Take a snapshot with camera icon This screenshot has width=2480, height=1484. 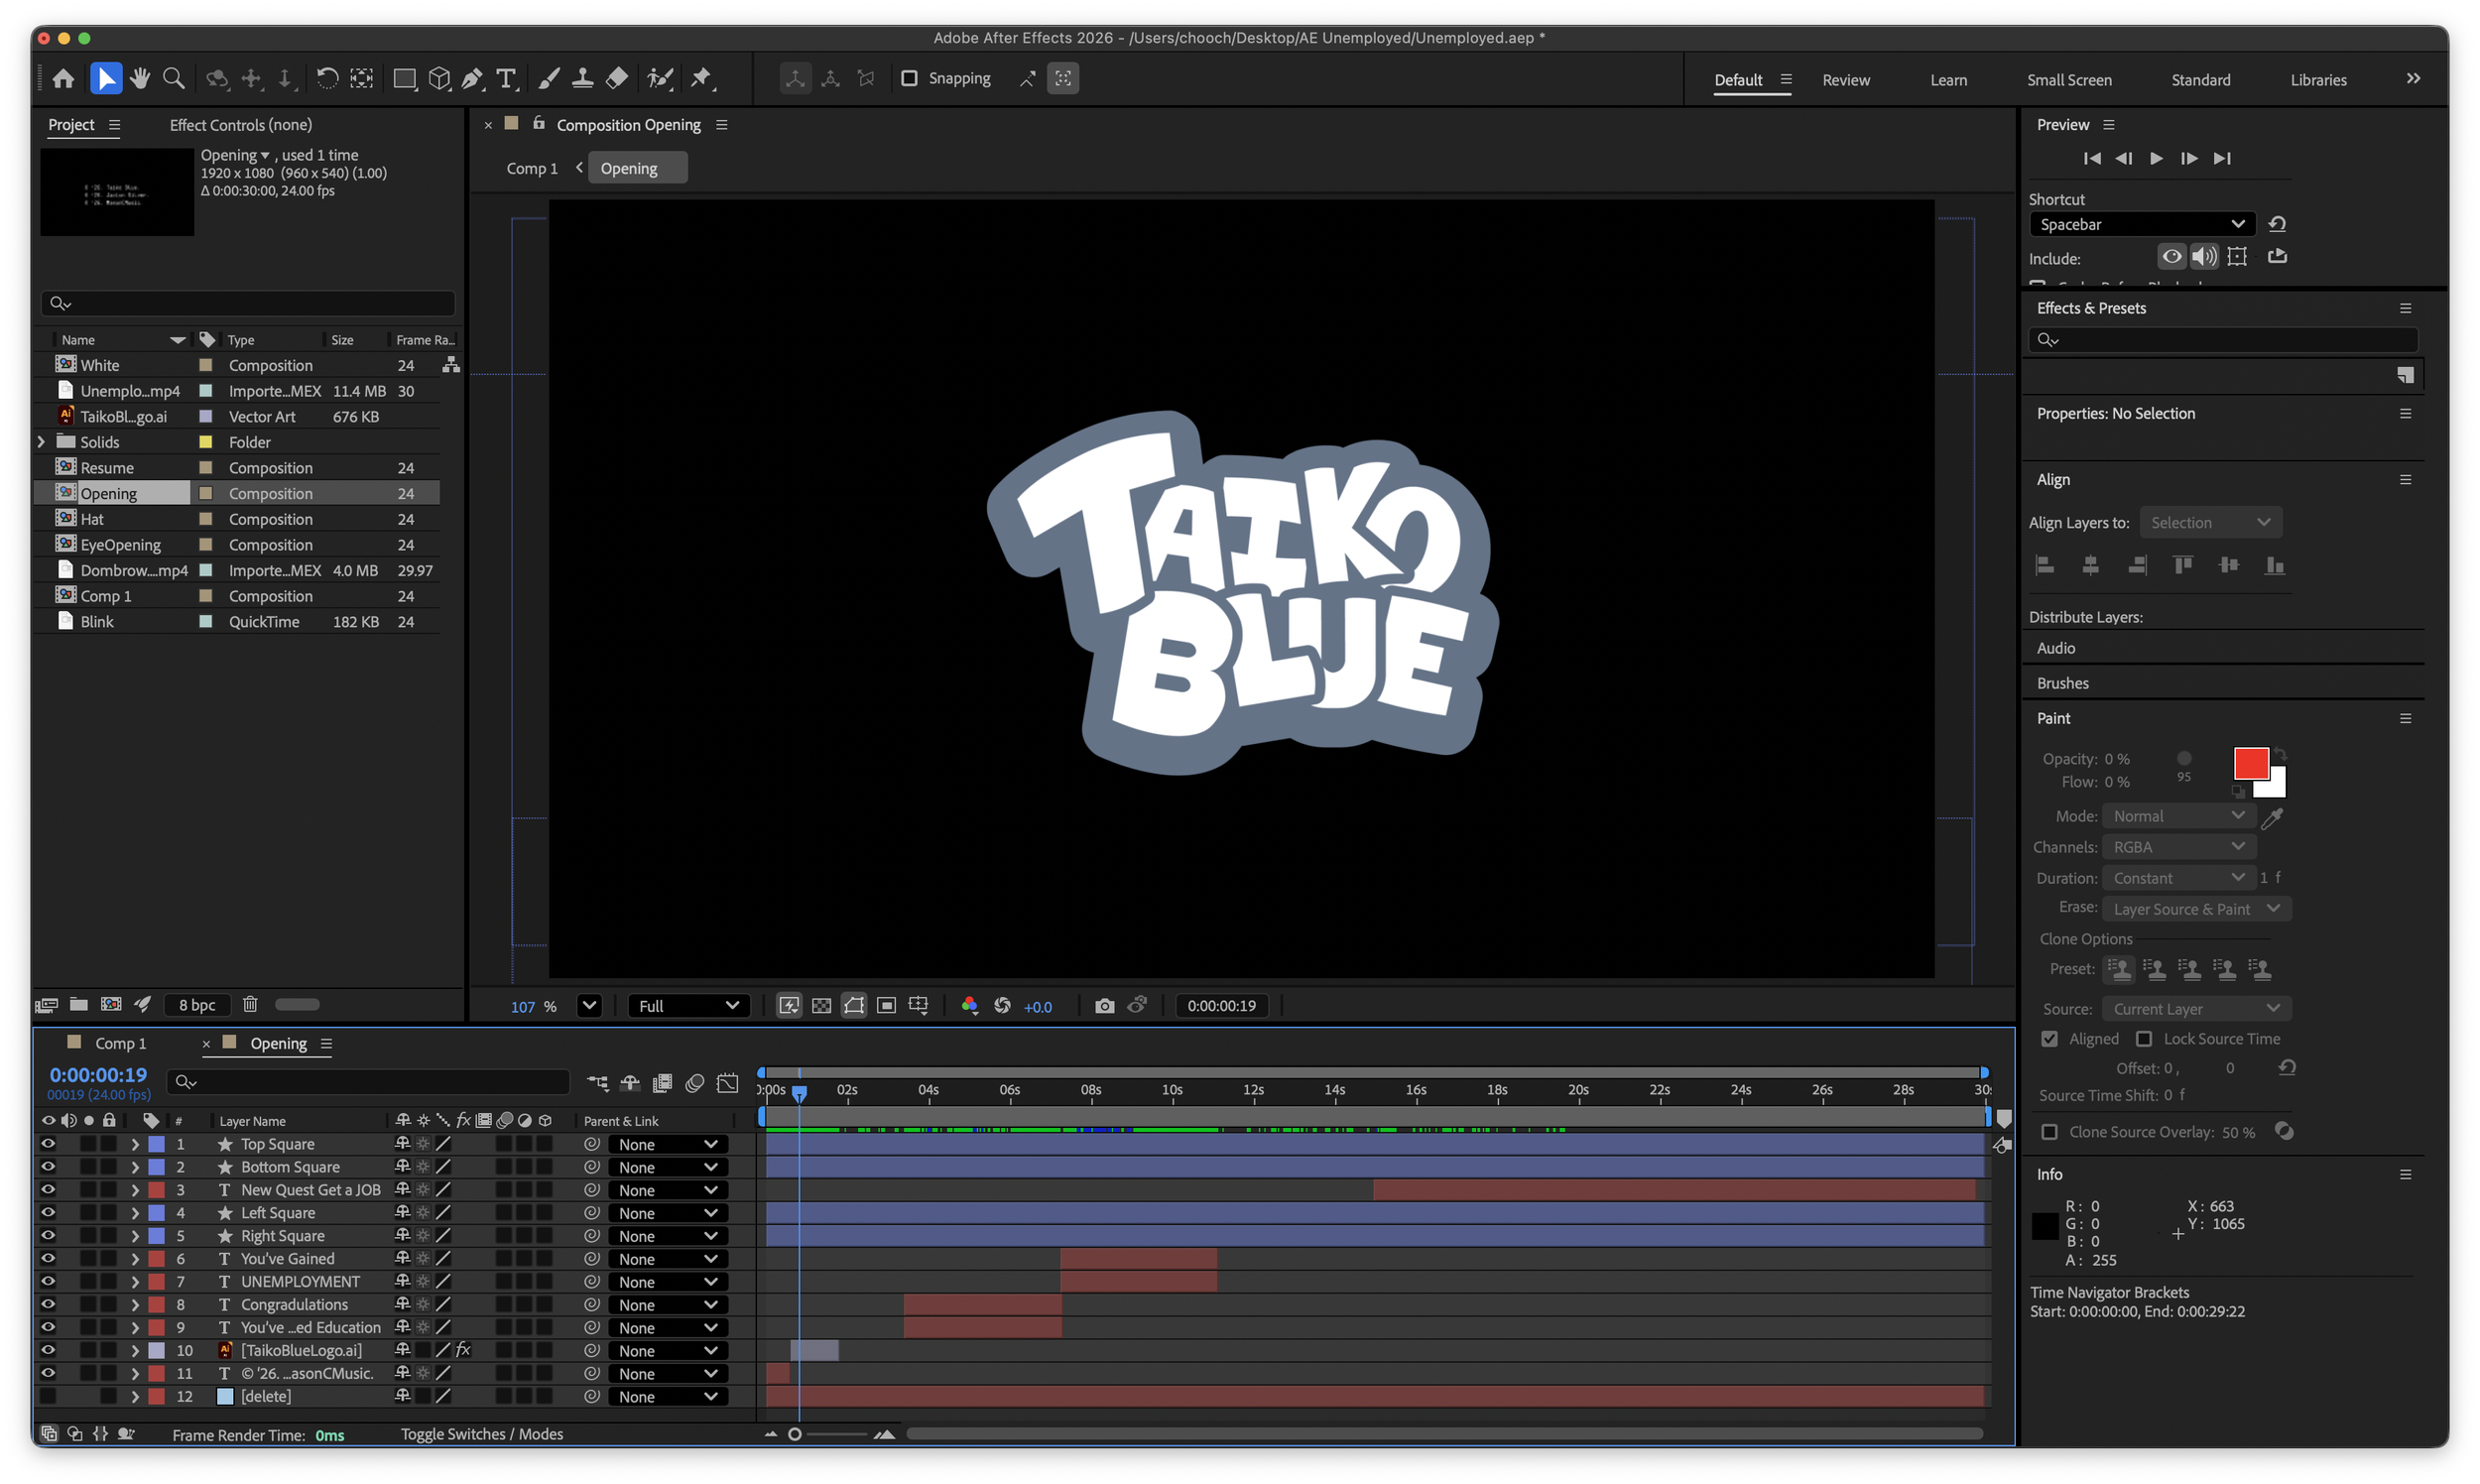tap(1104, 1006)
